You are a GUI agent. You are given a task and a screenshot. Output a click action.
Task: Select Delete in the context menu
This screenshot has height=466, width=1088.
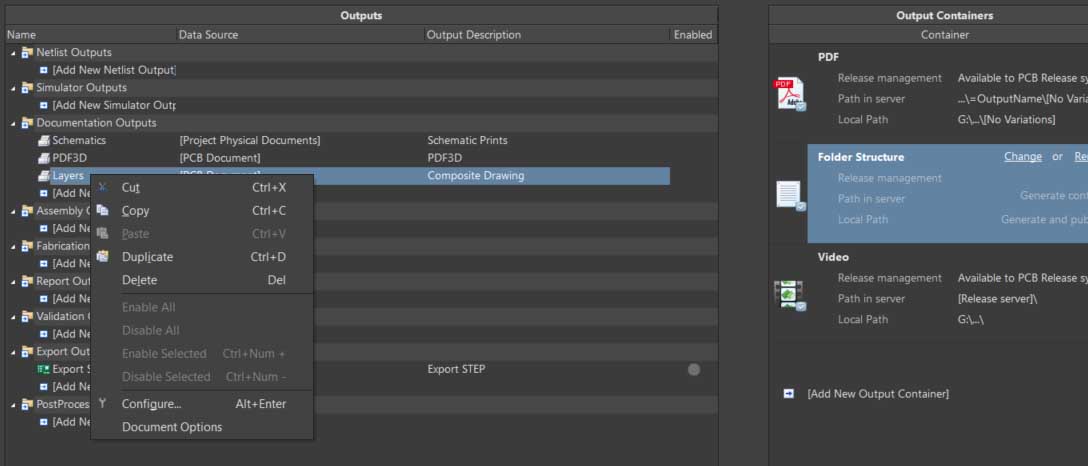139,280
